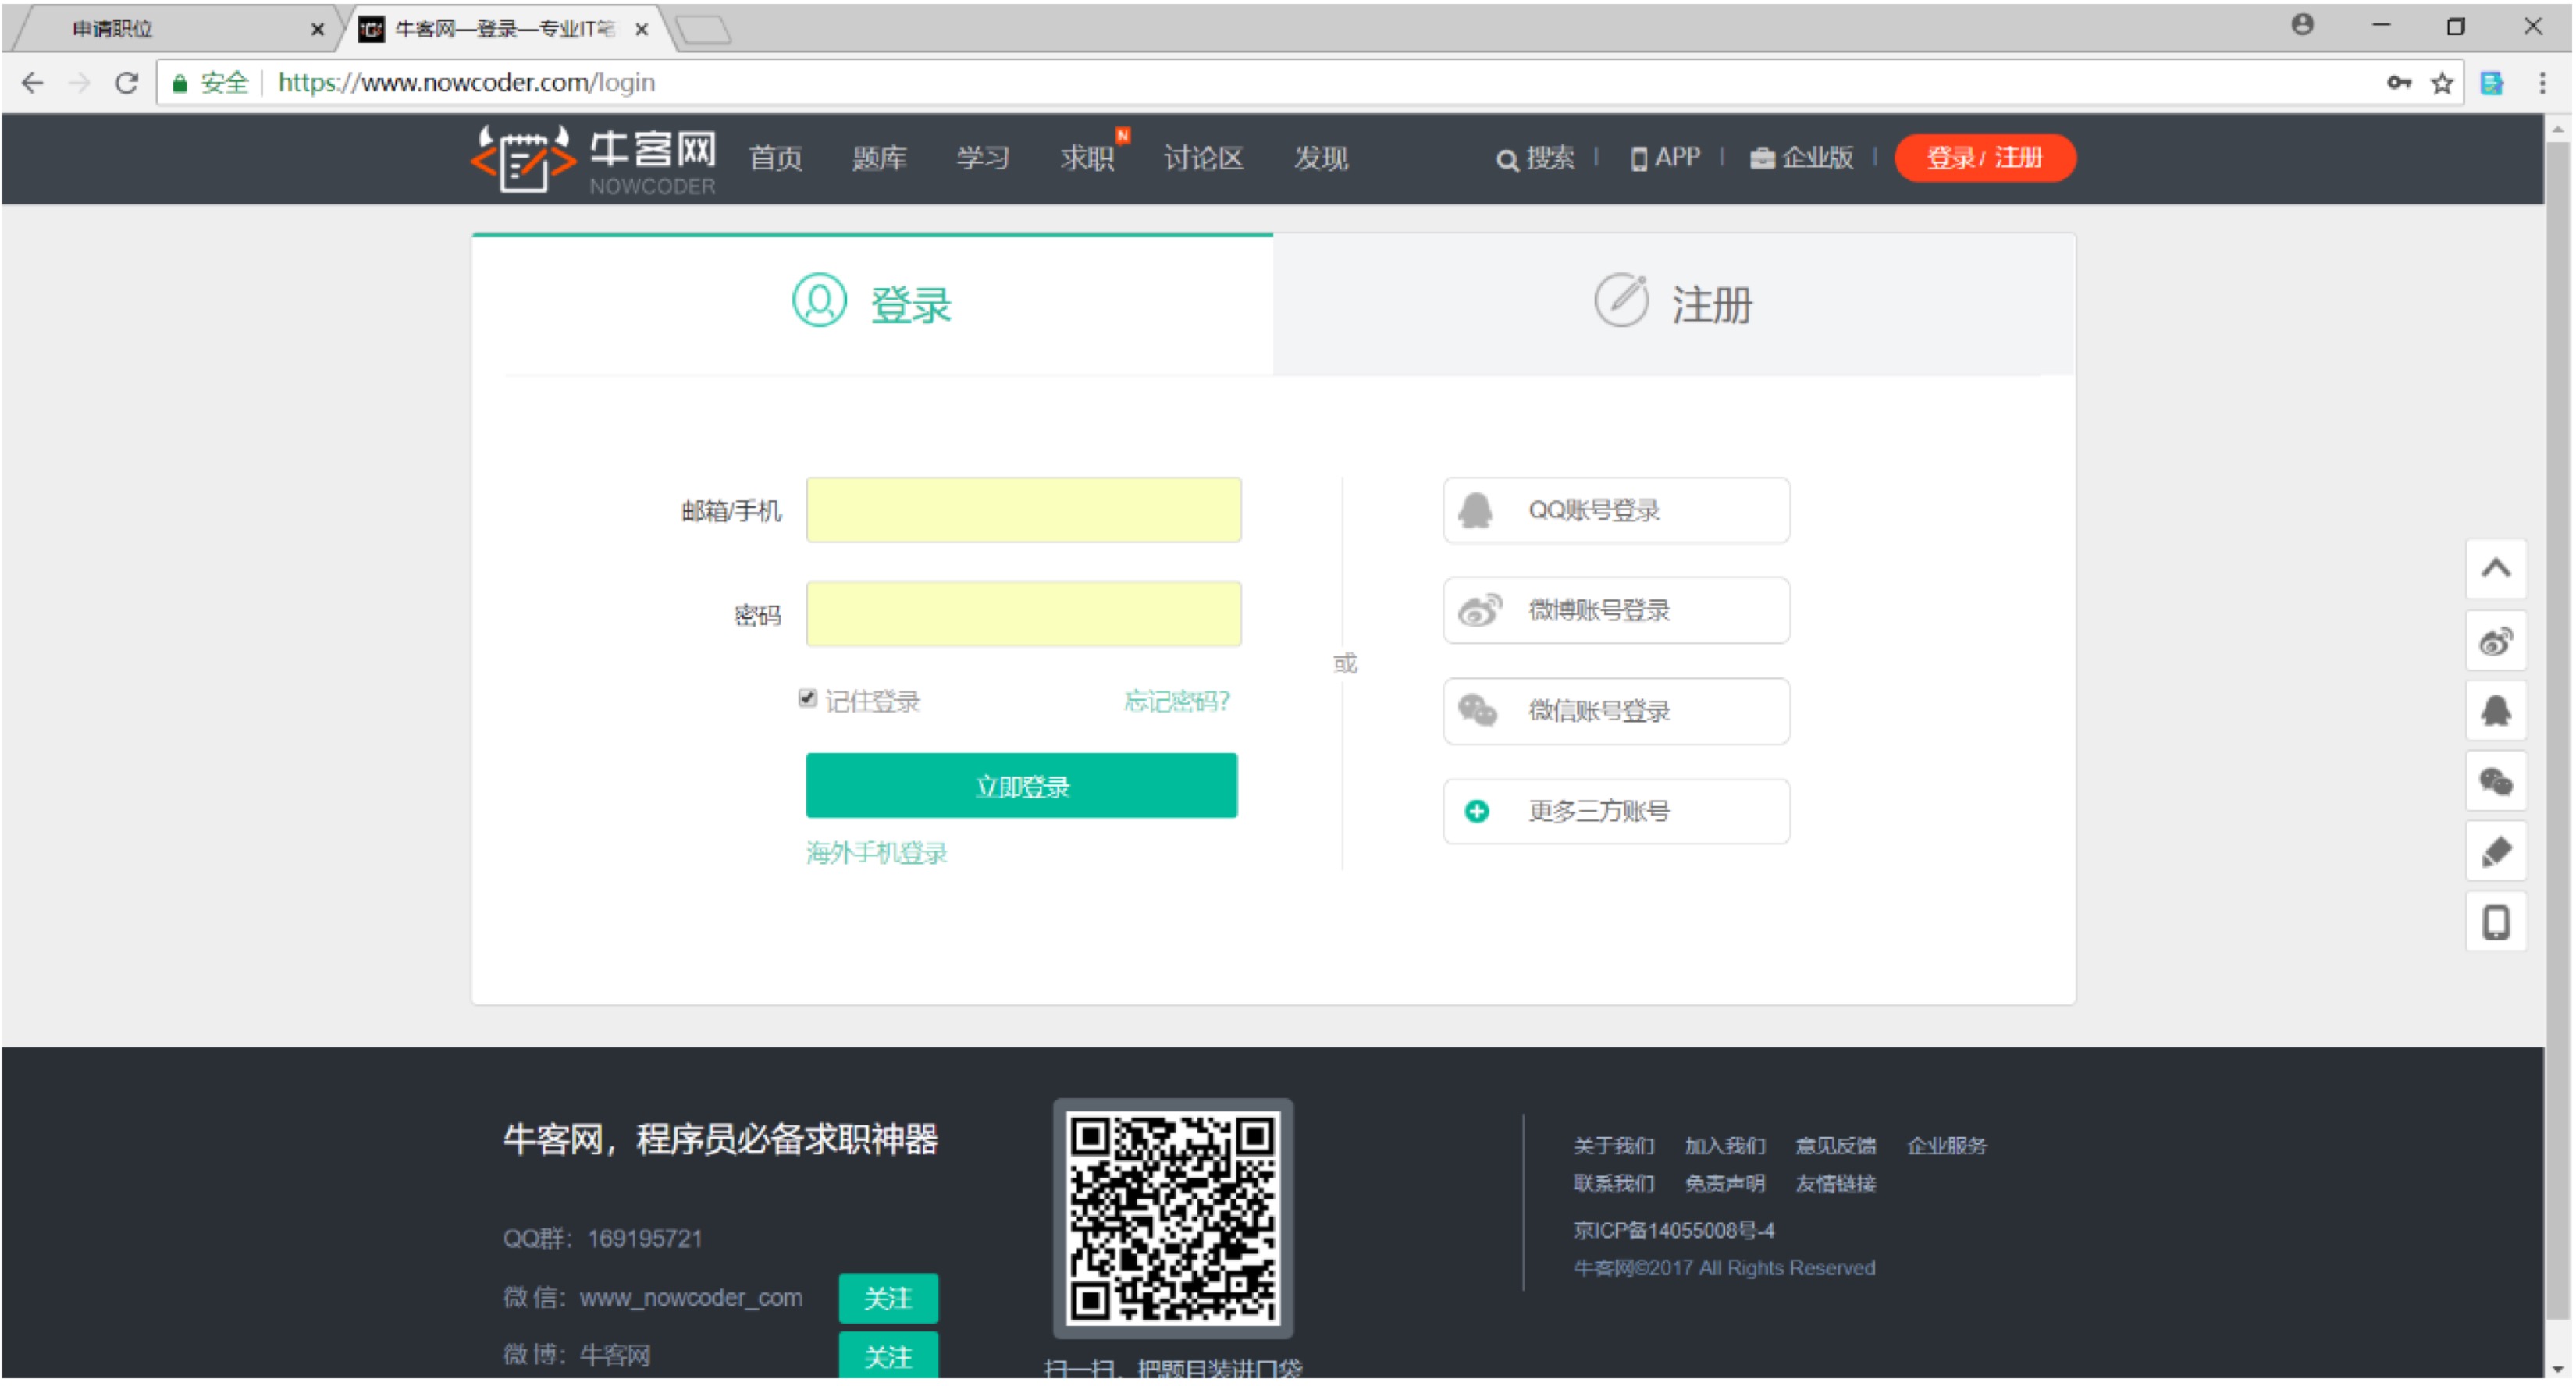The image size is (2576, 1386).
Task: Click the search magnifier icon in navbar
Action: [1506, 160]
